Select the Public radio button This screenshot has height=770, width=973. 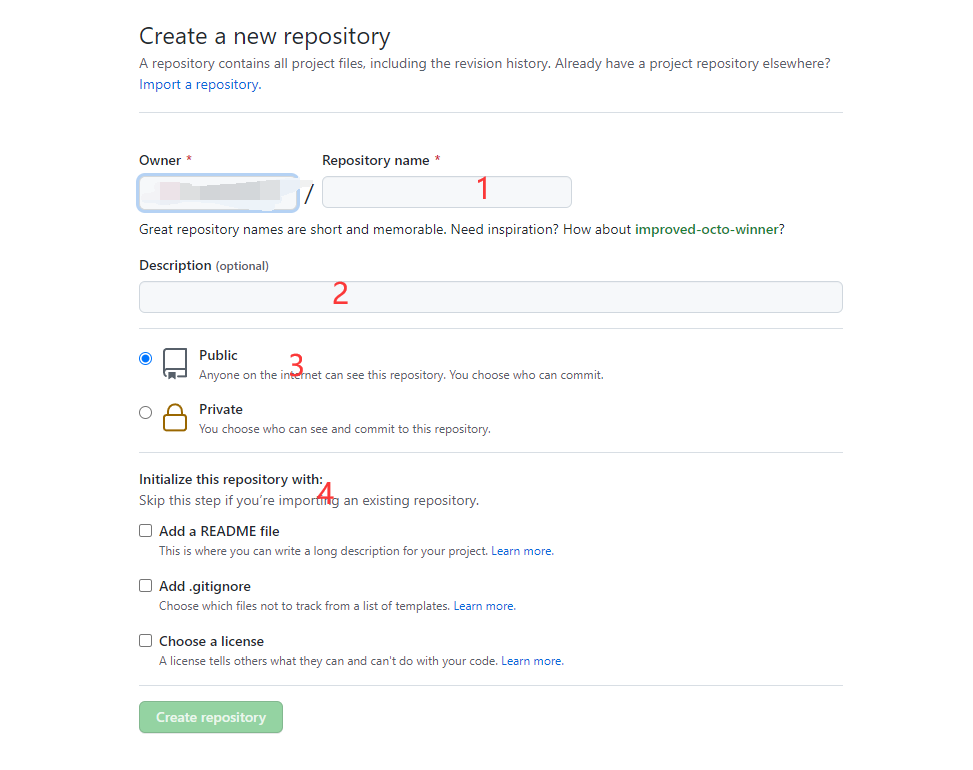point(145,358)
